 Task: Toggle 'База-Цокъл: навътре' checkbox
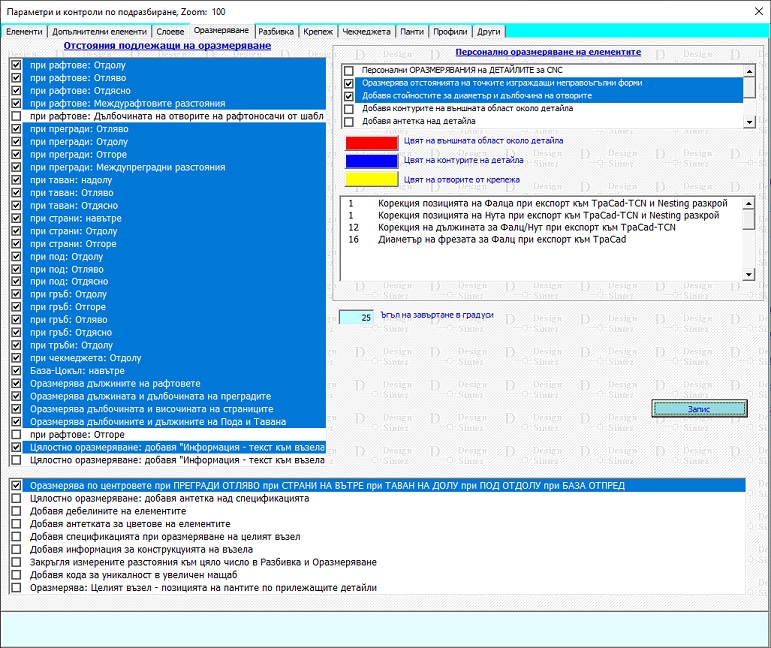[16, 371]
